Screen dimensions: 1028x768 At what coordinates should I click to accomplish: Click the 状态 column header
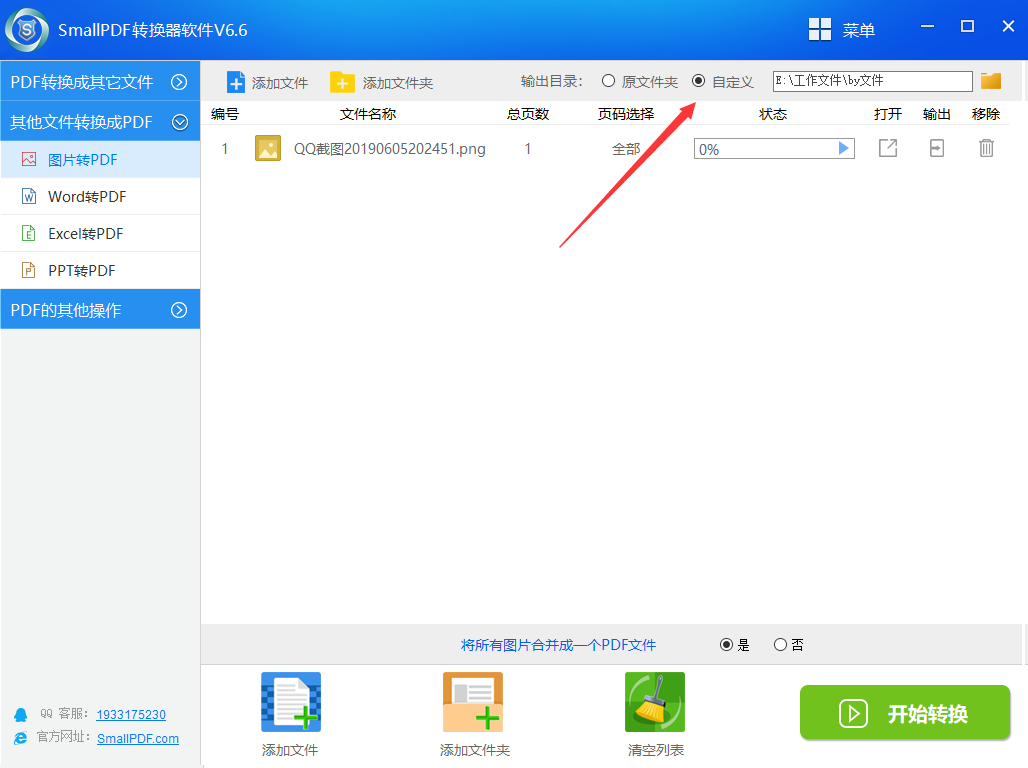[x=773, y=114]
